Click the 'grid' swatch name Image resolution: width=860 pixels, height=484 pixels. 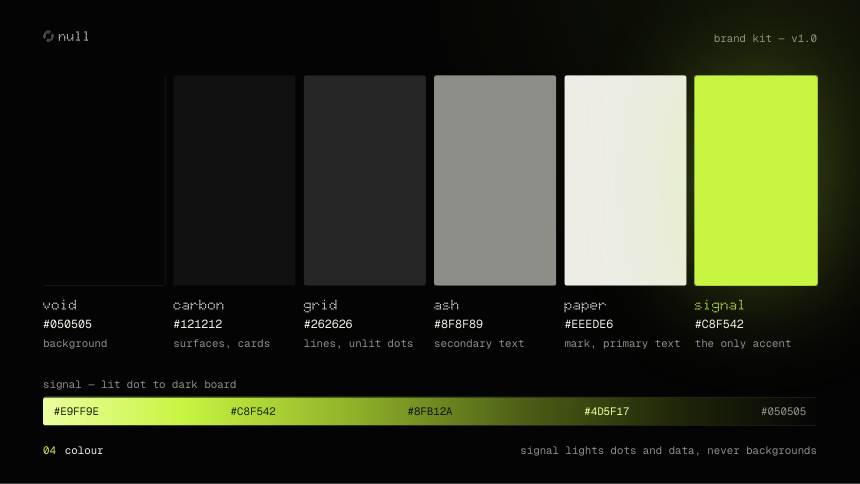pos(320,306)
